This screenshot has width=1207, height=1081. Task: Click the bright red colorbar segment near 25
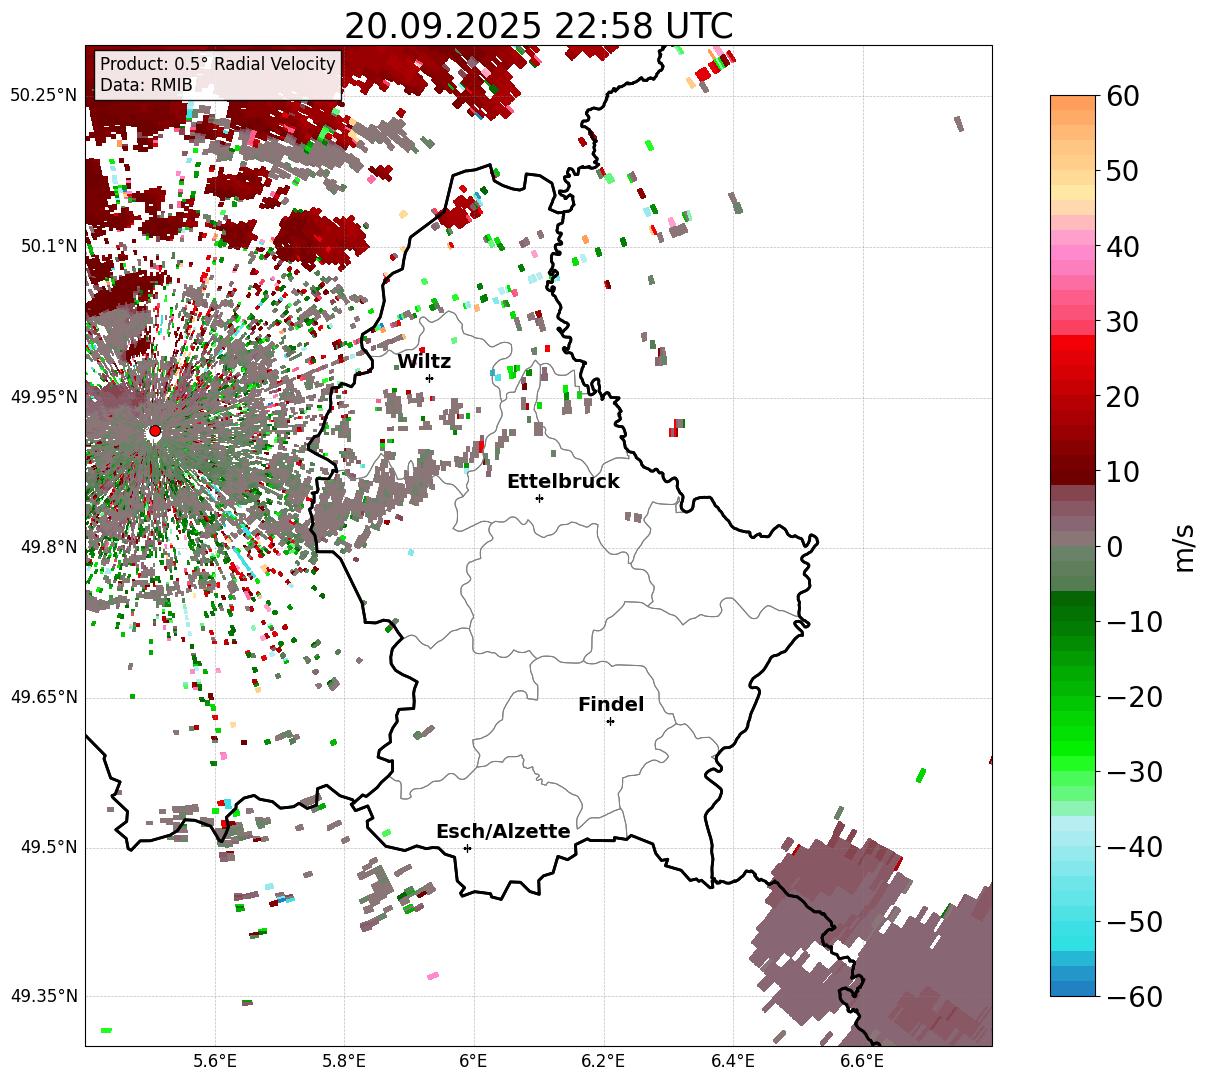tap(1073, 358)
